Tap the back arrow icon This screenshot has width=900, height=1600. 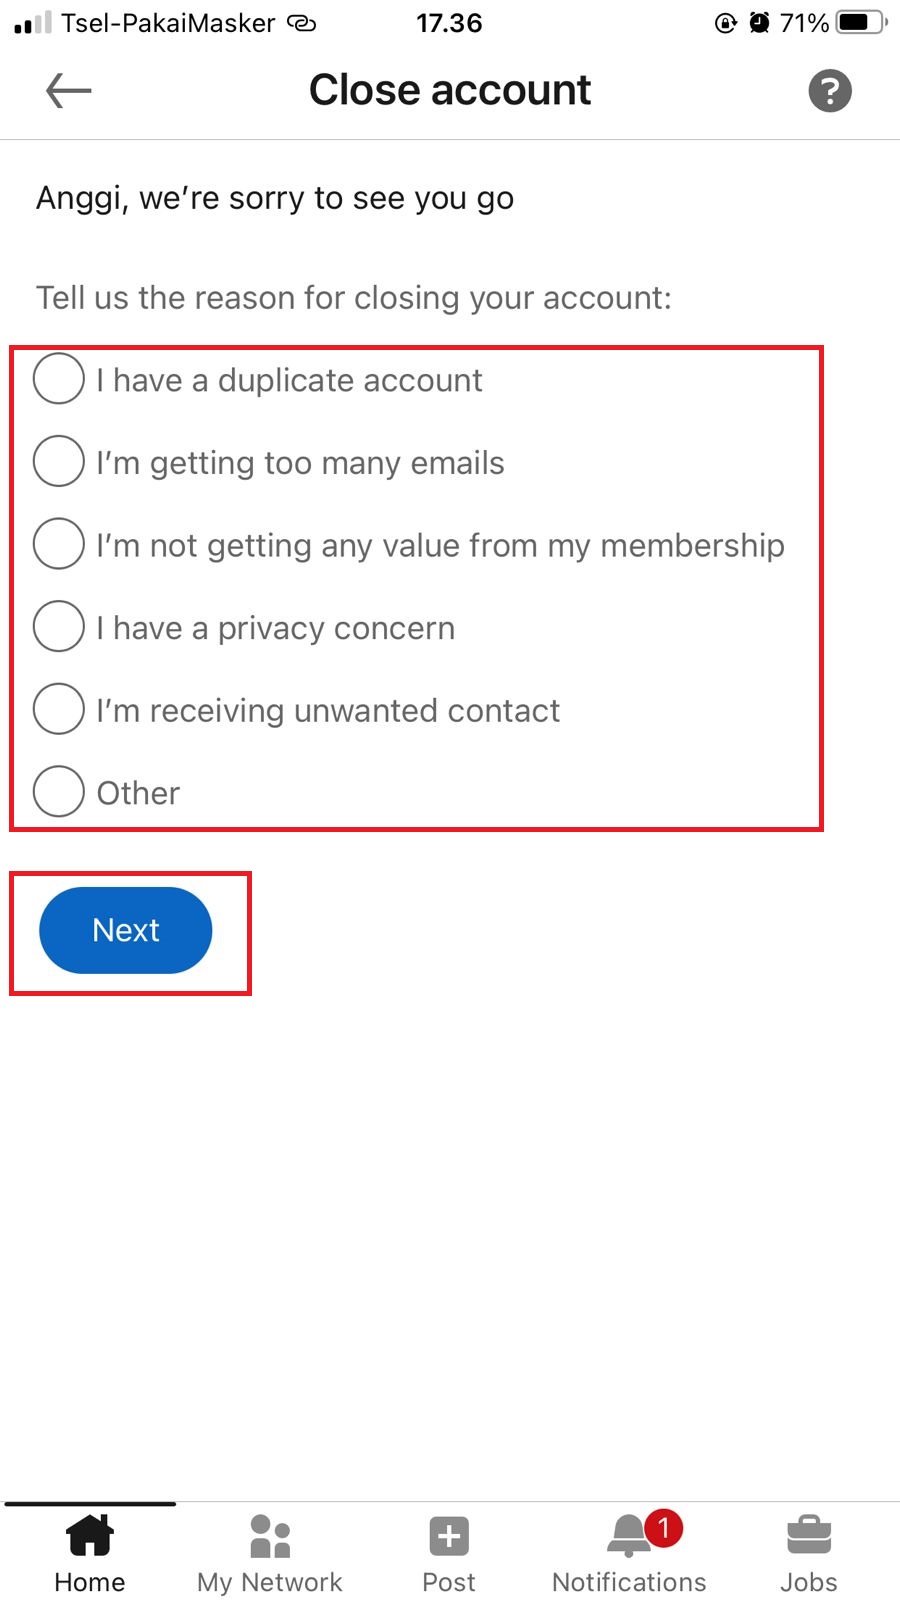tap(69, 91)
